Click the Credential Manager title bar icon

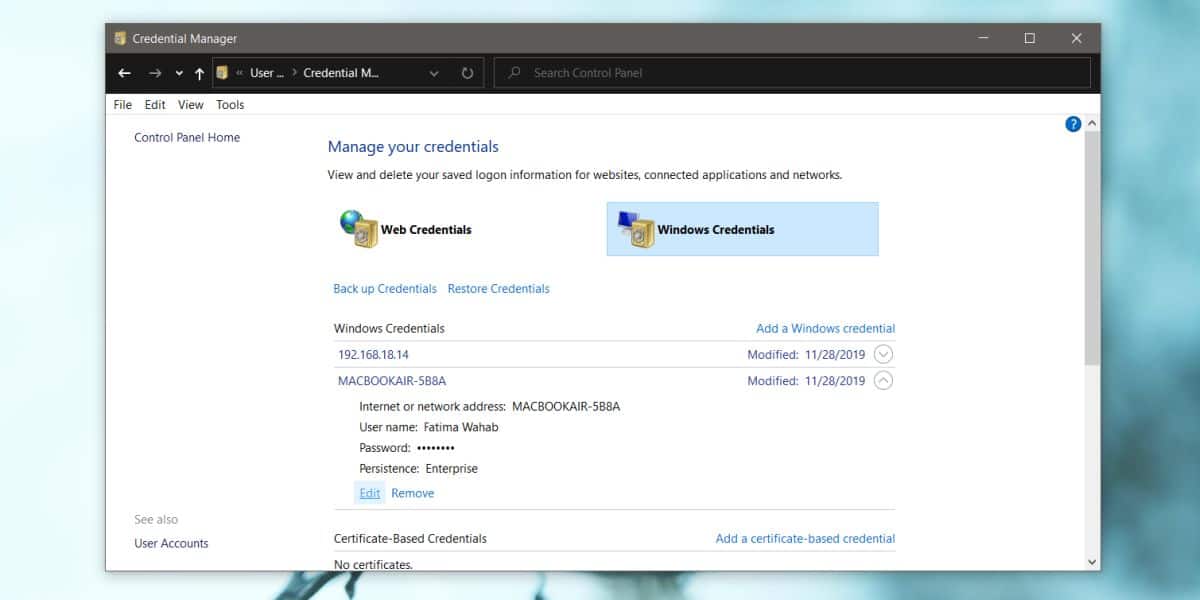click(x=120, y=39)
